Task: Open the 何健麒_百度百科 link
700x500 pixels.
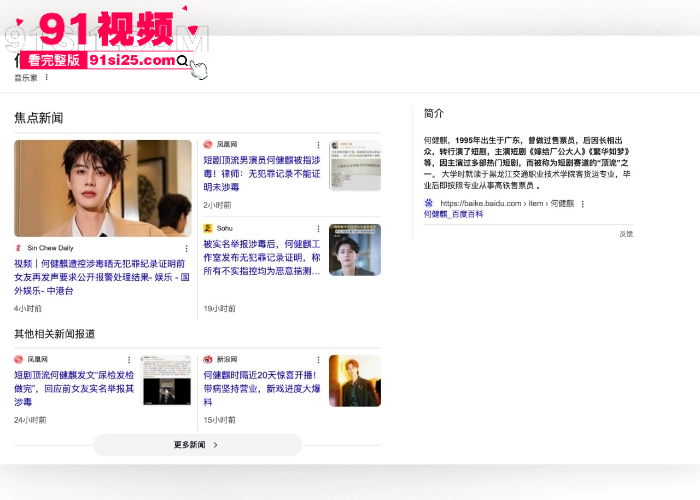Action: pos(453,214)
